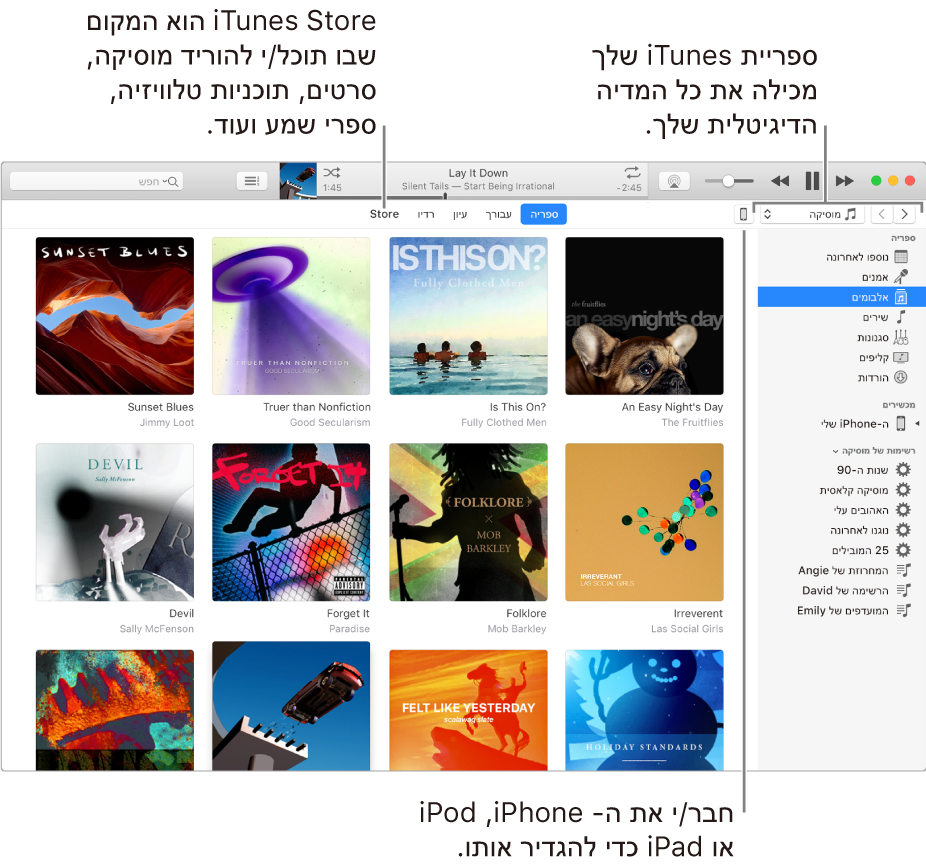Click the now-playing album artwork thumbnail

(x=298, y=181)
